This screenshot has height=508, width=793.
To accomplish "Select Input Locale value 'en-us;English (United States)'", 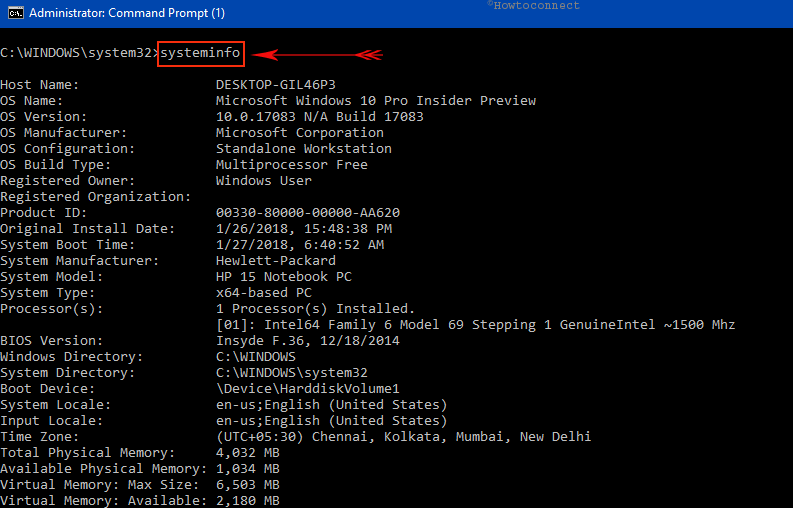I will click(332, 421).
